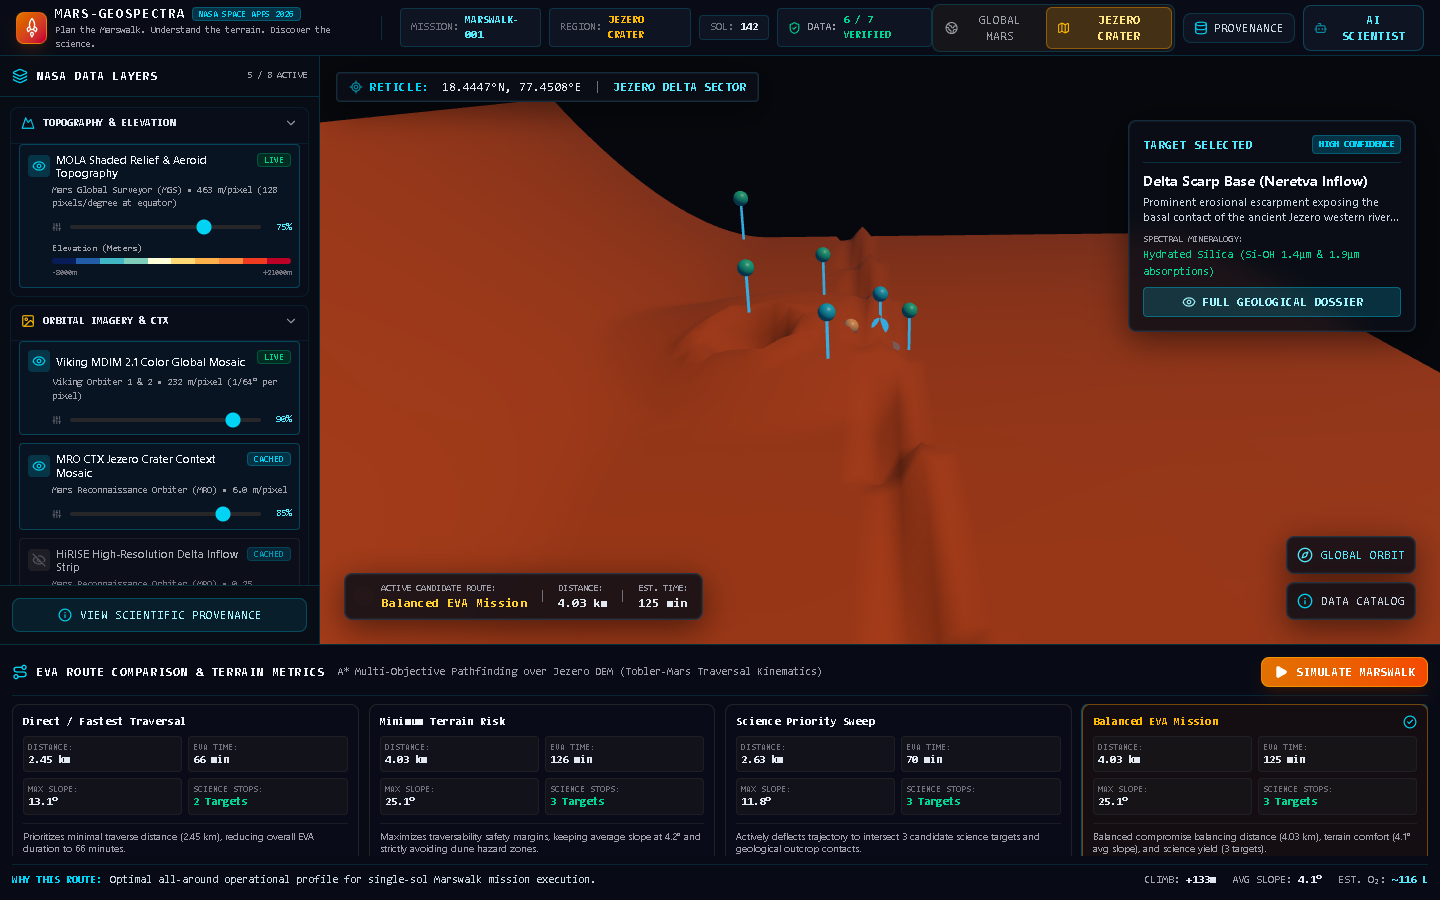Viewport: 1440px width, 900px height.
Task: Collapse the Orbital Imagery & CTX section
Action: [x=291, y=321]
